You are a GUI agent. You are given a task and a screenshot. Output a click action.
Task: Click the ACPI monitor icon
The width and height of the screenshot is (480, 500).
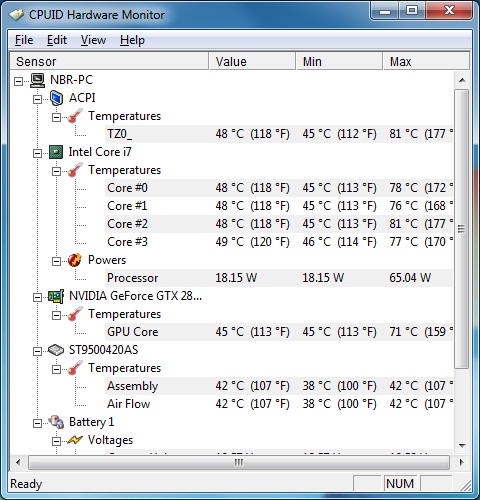pyautogui.click(x=56, y=98)
